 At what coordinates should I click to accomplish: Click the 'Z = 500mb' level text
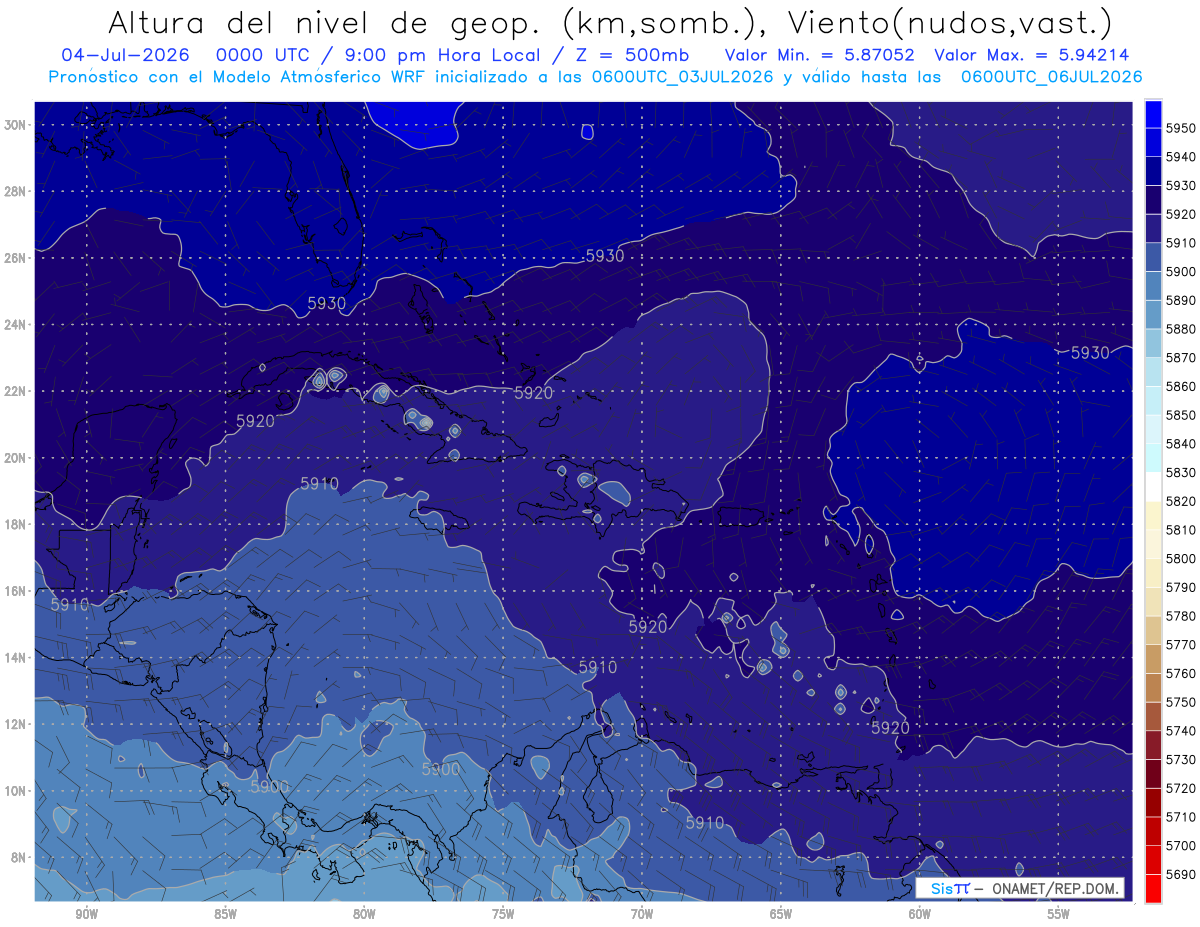coord(632,55)
